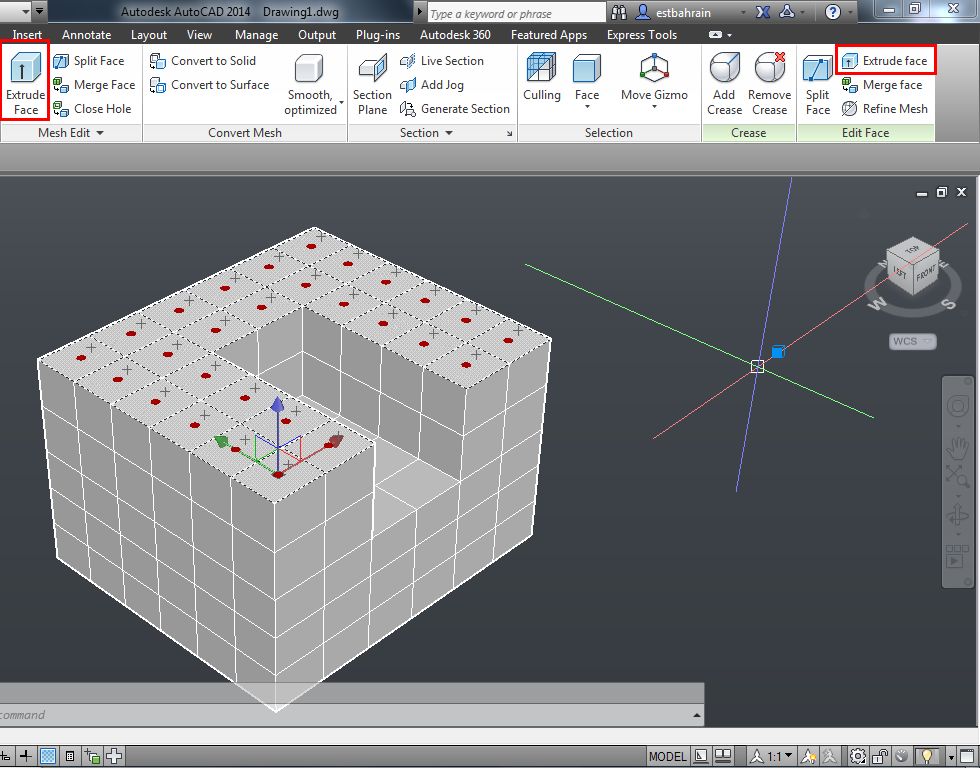980x768 pixels.
Task: Click the workspace switching gear icon
Action: click(x=858, y=756)
